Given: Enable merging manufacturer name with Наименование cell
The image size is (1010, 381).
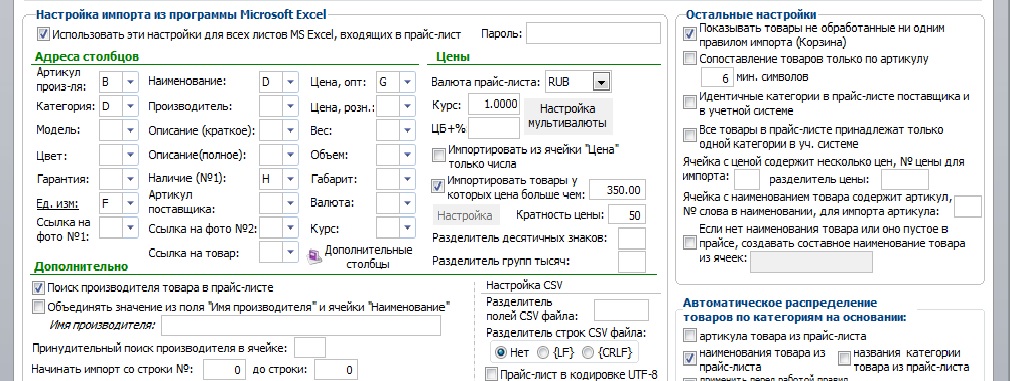Looking at the screenshot, I should pos(38,306).
